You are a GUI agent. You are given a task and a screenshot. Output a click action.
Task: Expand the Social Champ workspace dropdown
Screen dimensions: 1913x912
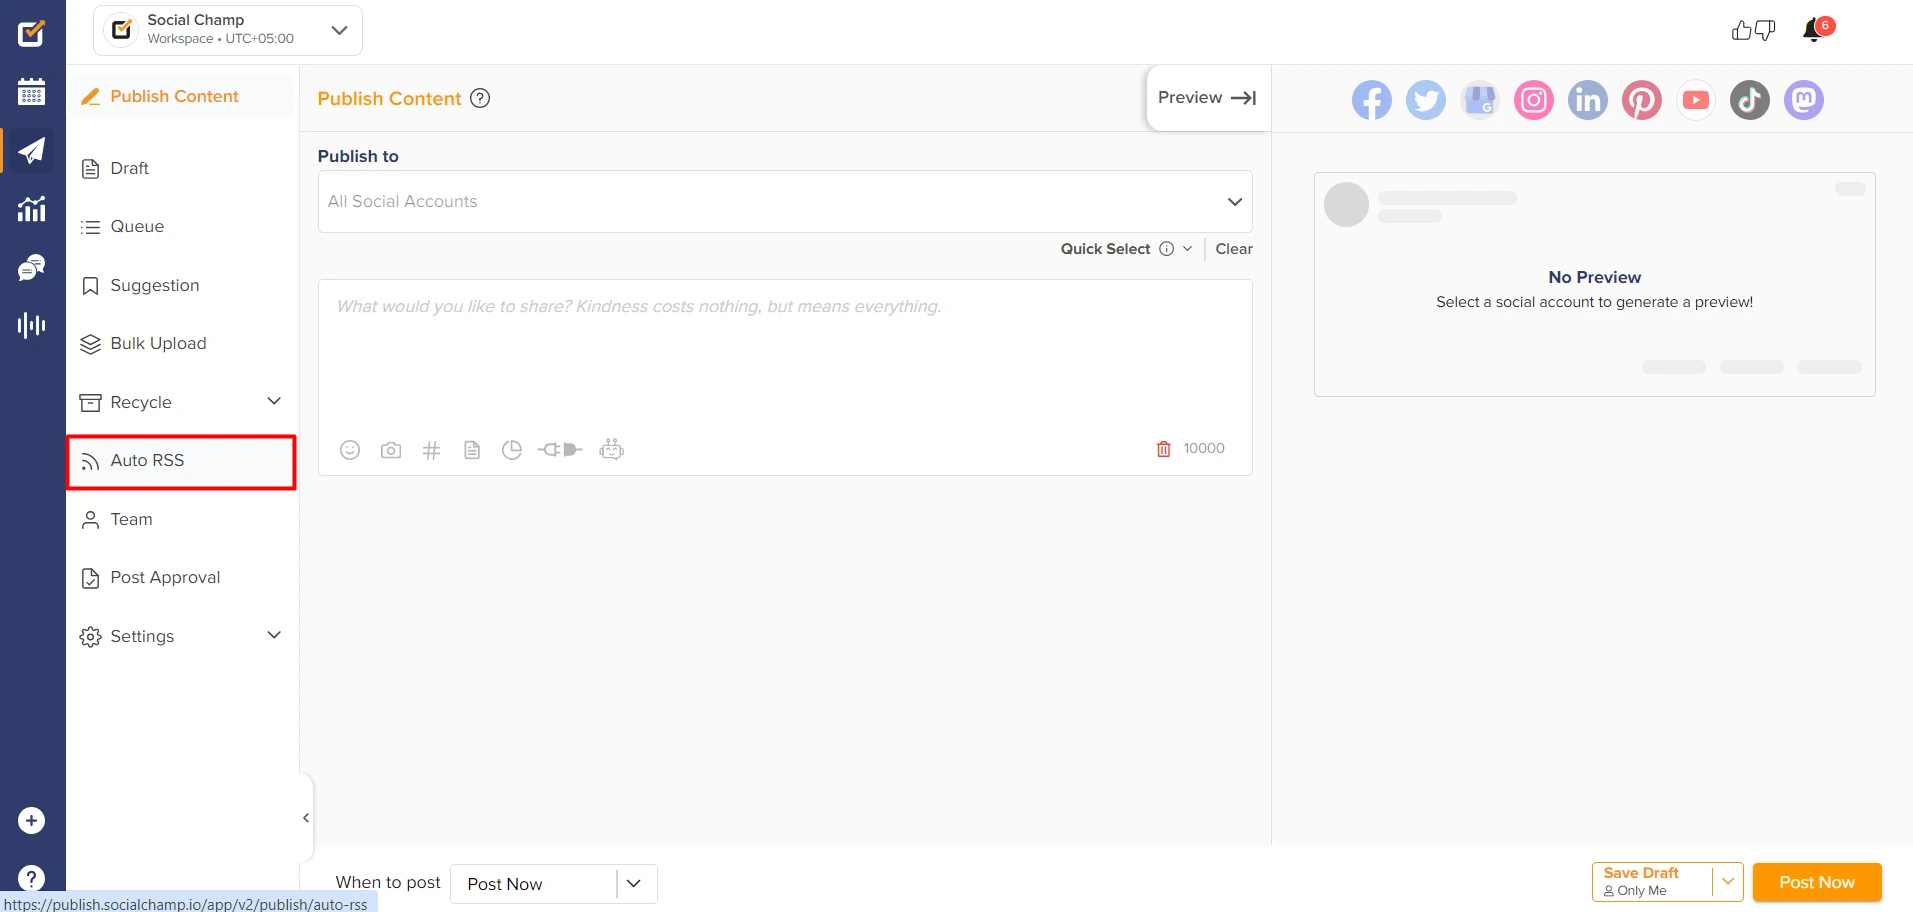point(340,30)
